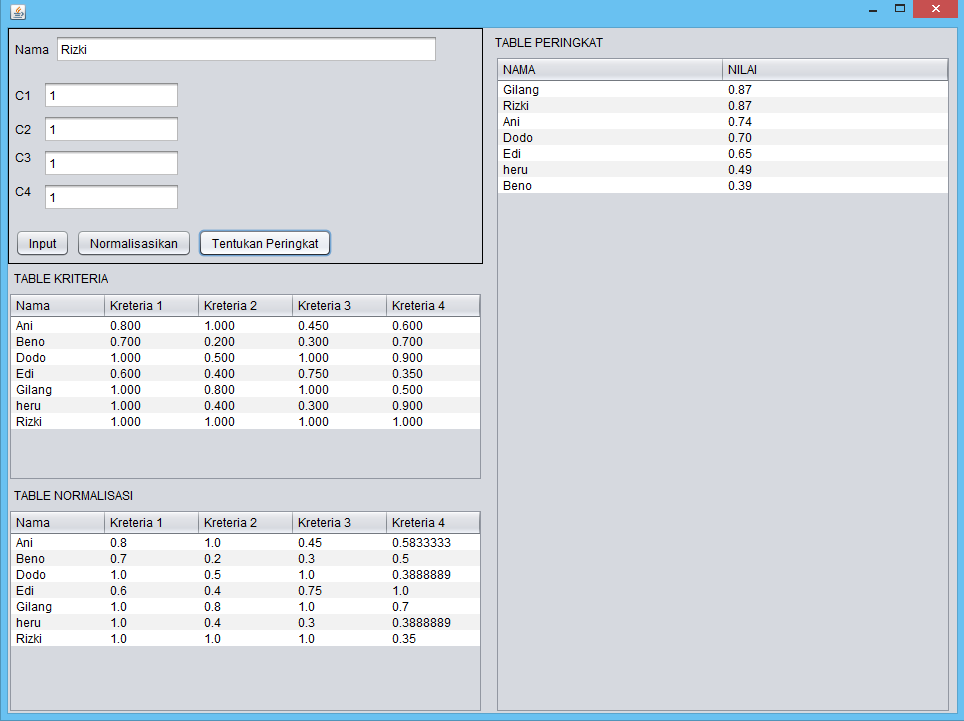This screenshot has height=721, width=964.
Task: Select the Ani name cell in Table Normalisasi
Action: tap(58, 543)
